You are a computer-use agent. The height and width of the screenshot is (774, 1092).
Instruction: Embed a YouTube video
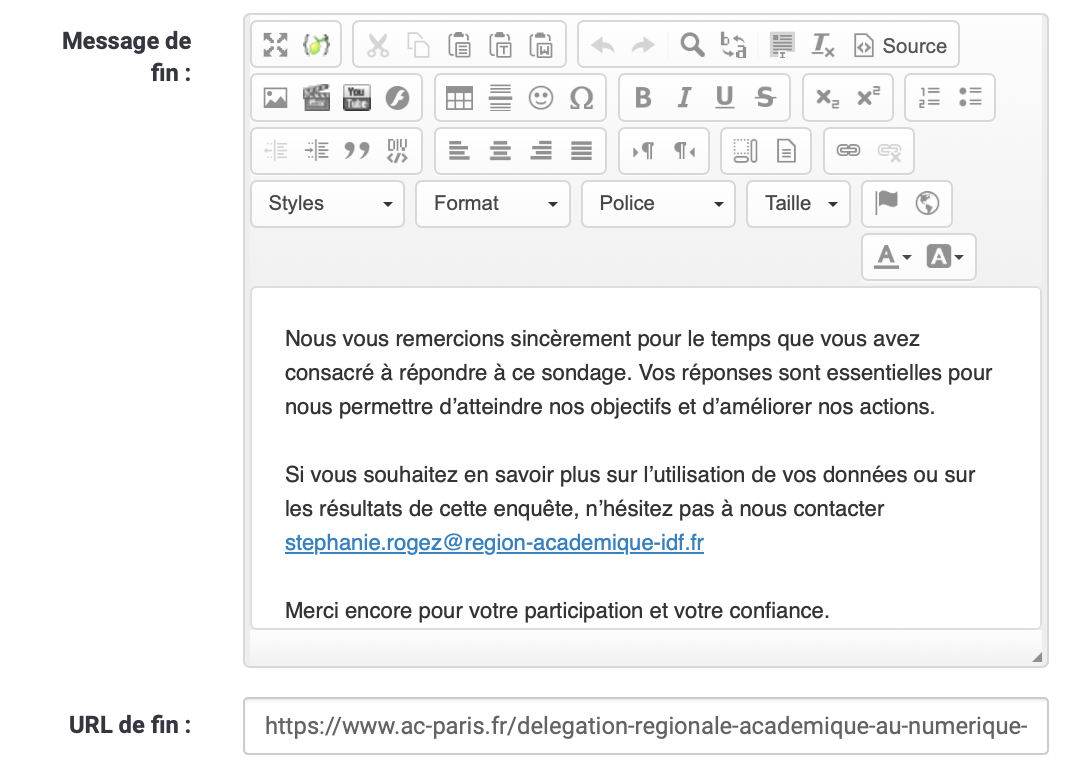pyautogui.click(x=357, y=98)
